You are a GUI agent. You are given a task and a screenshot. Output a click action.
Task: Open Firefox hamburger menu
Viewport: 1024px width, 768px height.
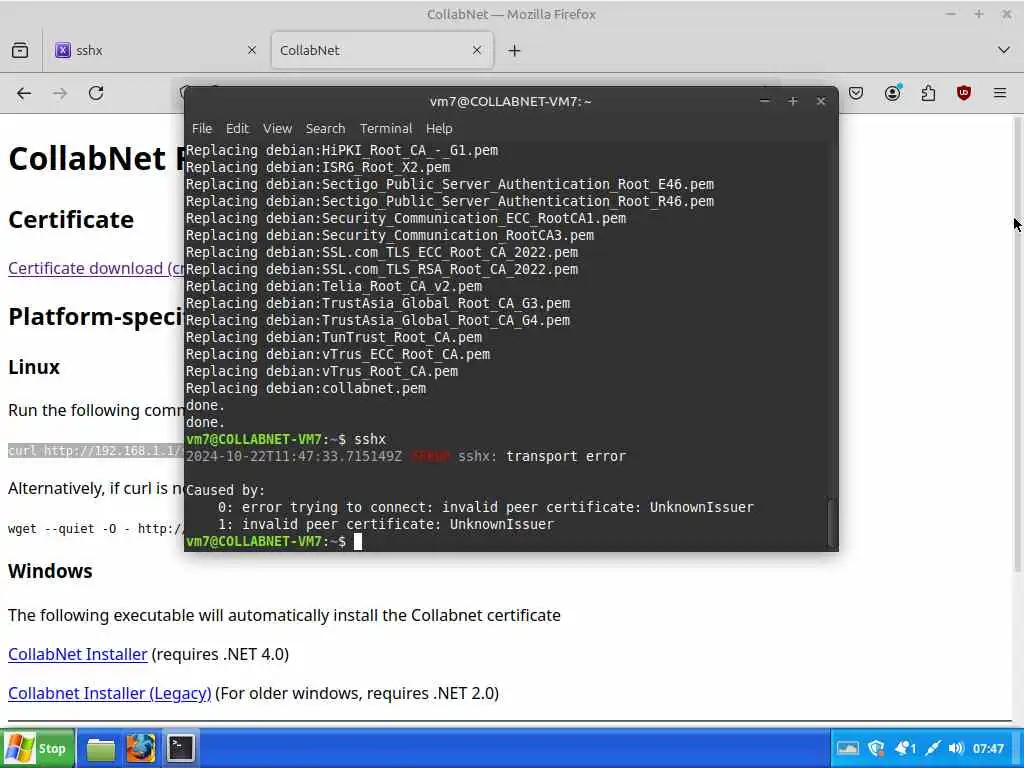pos(1000,93)
